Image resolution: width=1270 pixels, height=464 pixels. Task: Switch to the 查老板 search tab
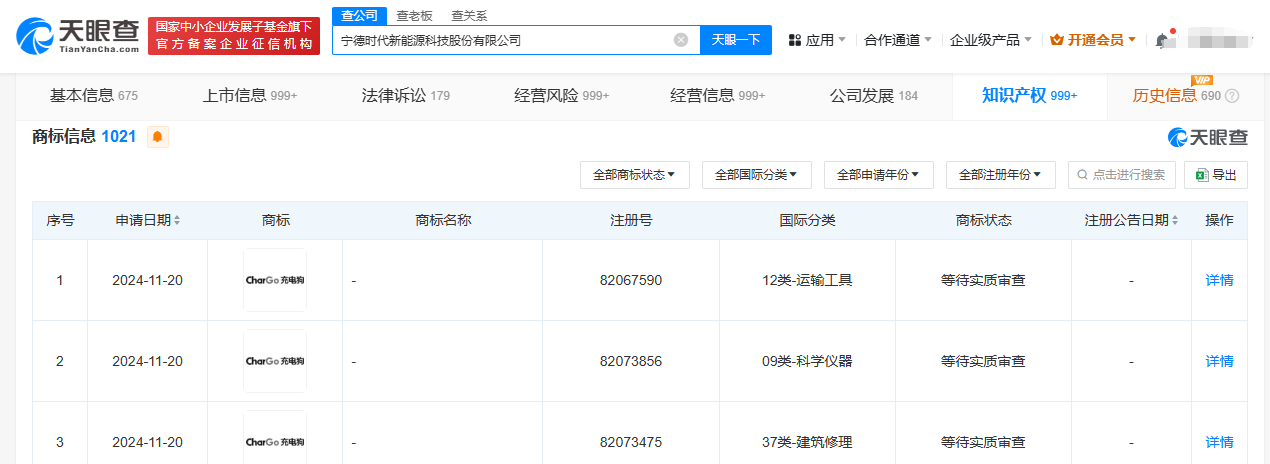(413, 15)
